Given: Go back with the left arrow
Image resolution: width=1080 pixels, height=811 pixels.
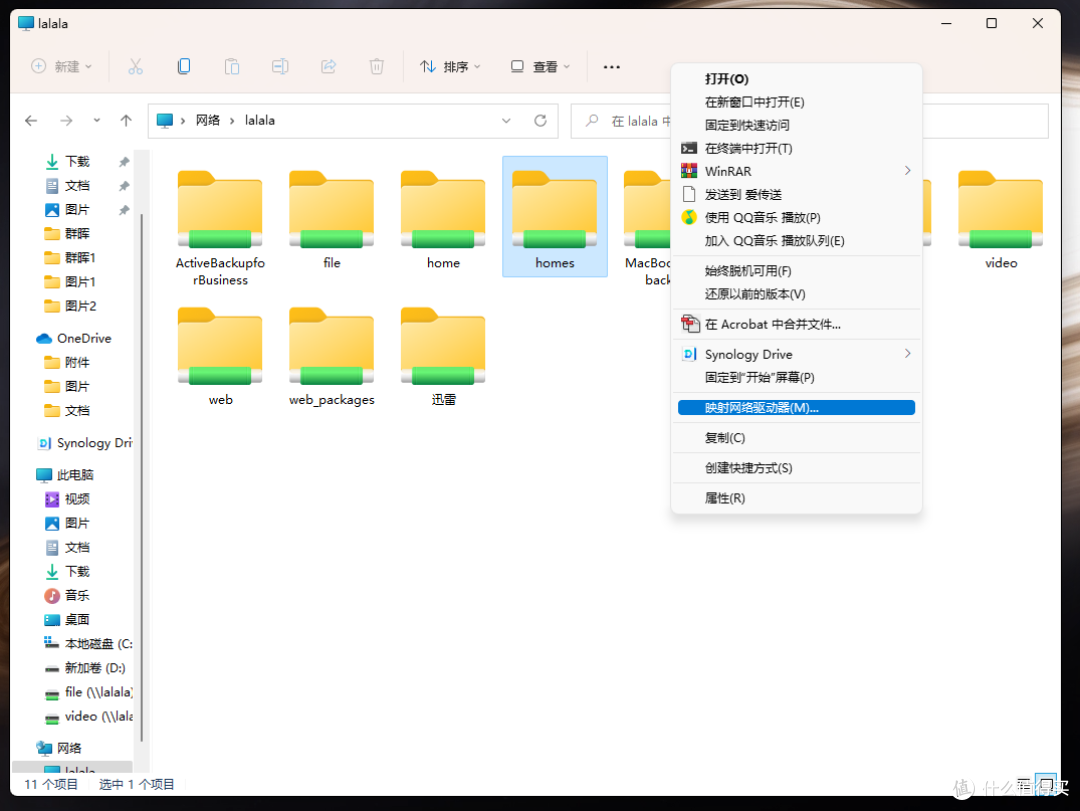Looking at the screenshot, I should [x=31, y=121].
